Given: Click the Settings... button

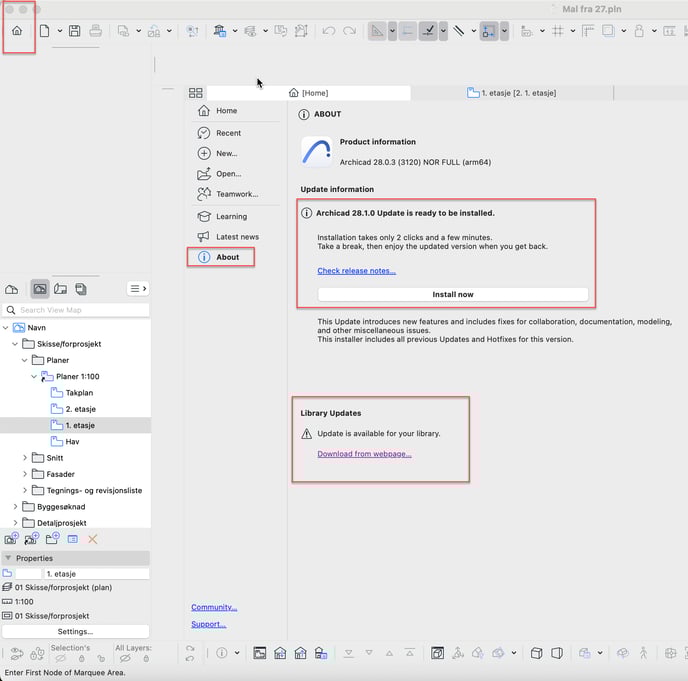Looking at the screenshot, I should tap(75, 631).
